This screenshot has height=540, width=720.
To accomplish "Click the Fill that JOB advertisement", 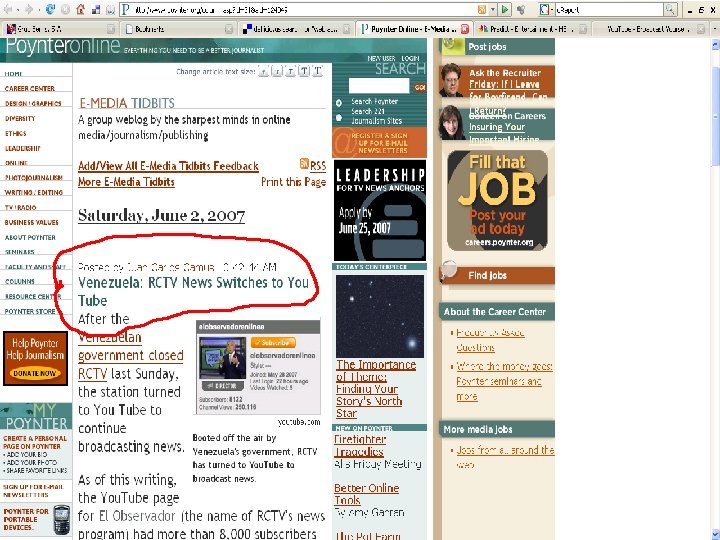I will pyautogui.click(x=497, y=201).
